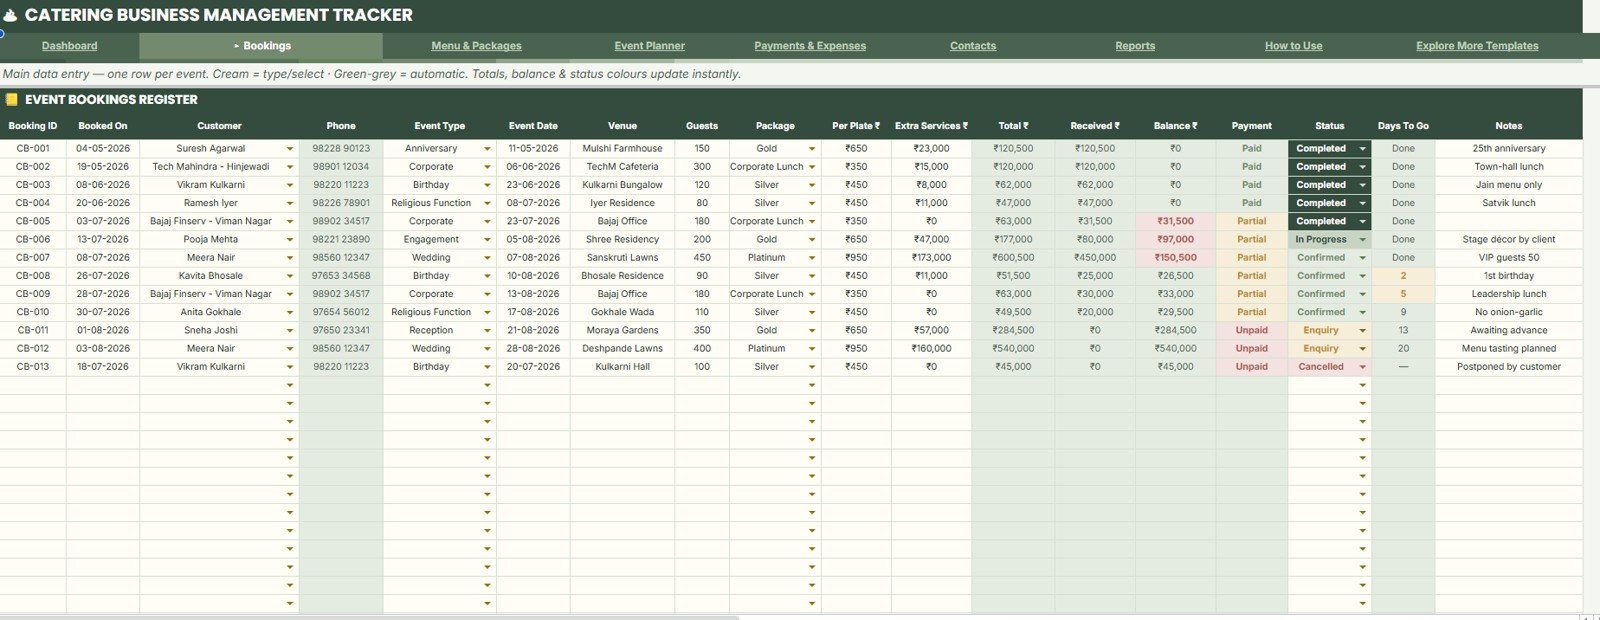Screen dimensions: 1600x620
Task: Click the Customer column header
Action: coord(219,126)
